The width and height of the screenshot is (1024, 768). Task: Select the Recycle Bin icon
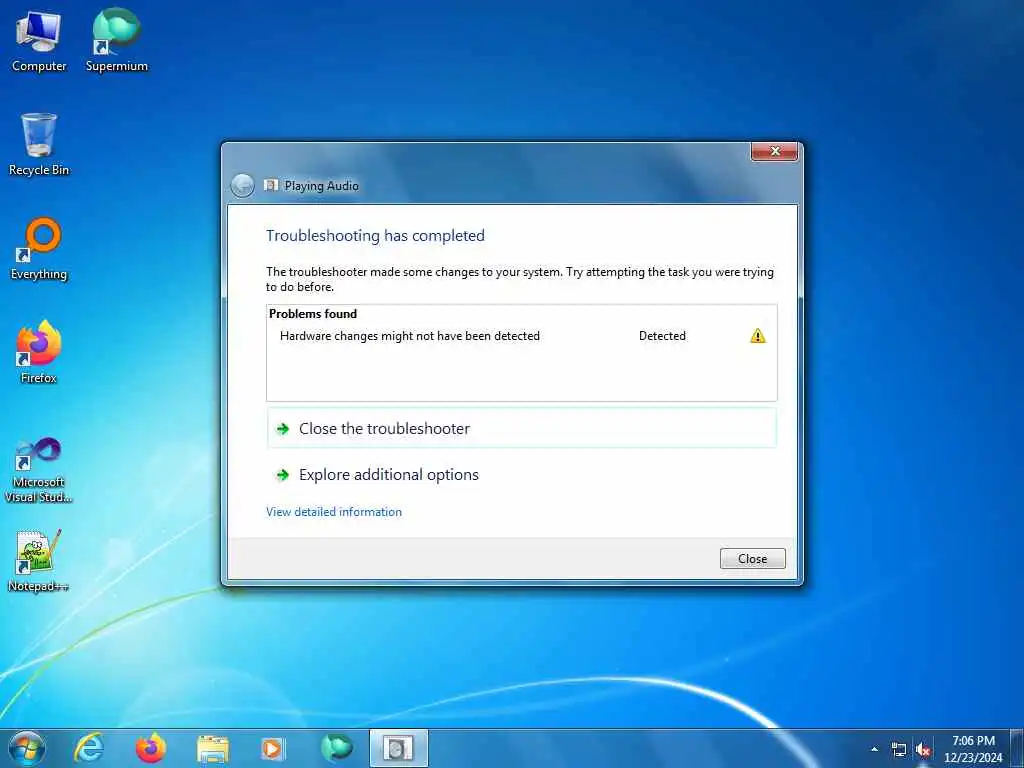point(39,144)
